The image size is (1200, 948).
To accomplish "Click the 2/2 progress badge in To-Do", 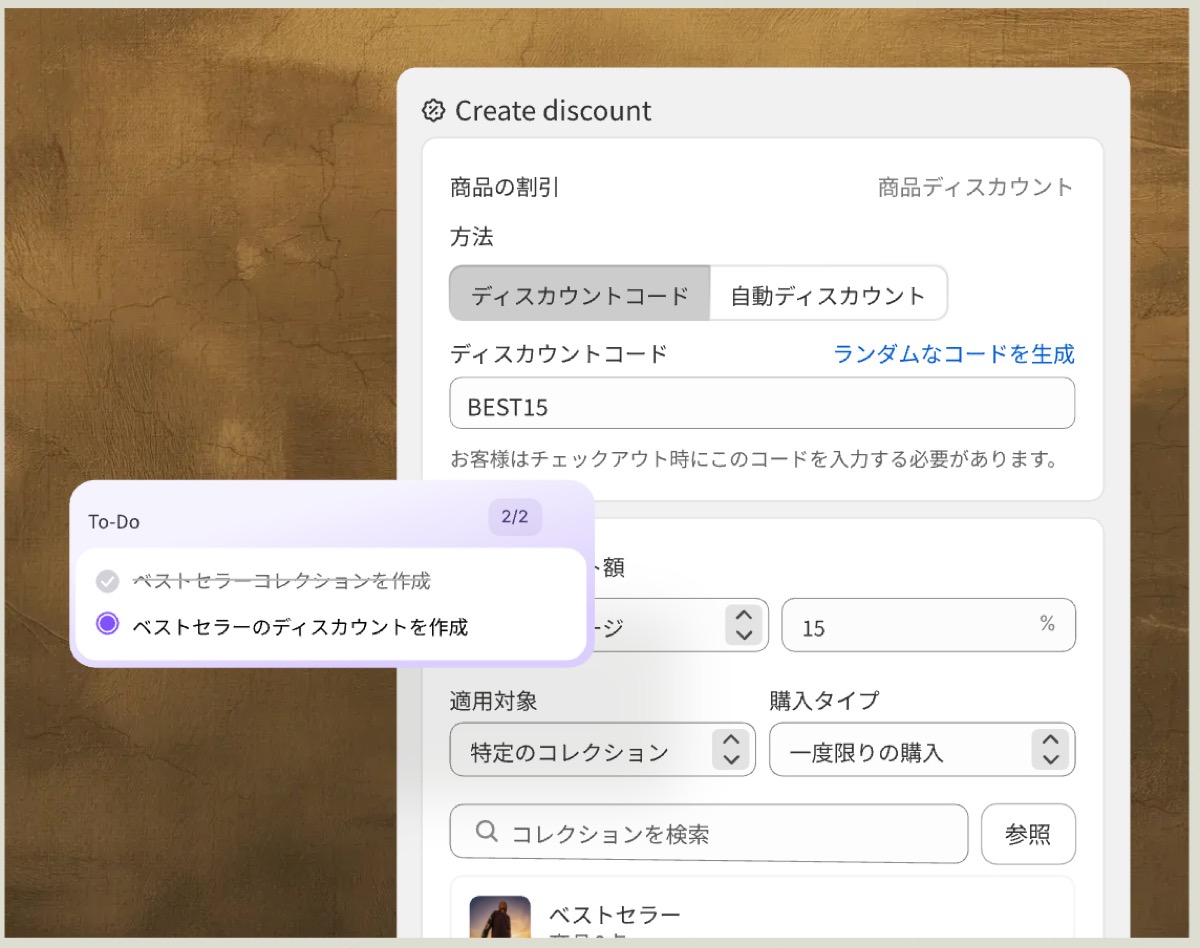I will pyautogui.click(x=515, y=517).
